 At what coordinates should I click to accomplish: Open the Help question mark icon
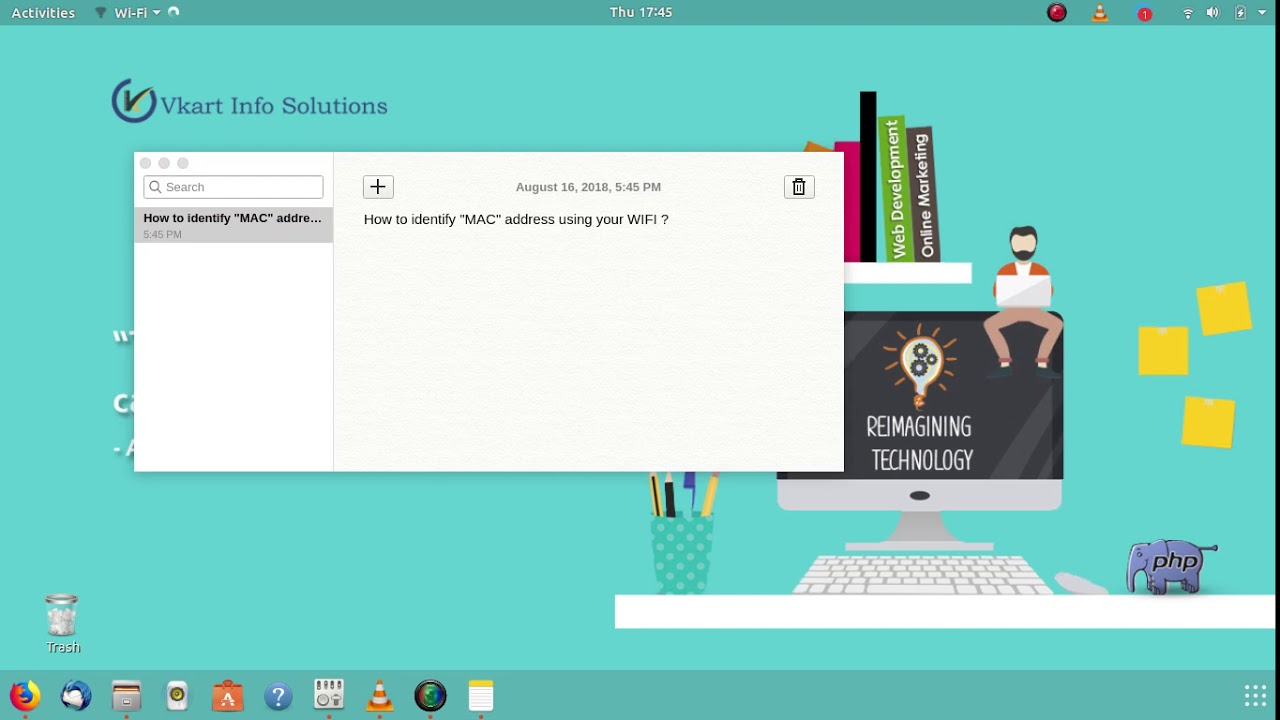click(278, 695)
